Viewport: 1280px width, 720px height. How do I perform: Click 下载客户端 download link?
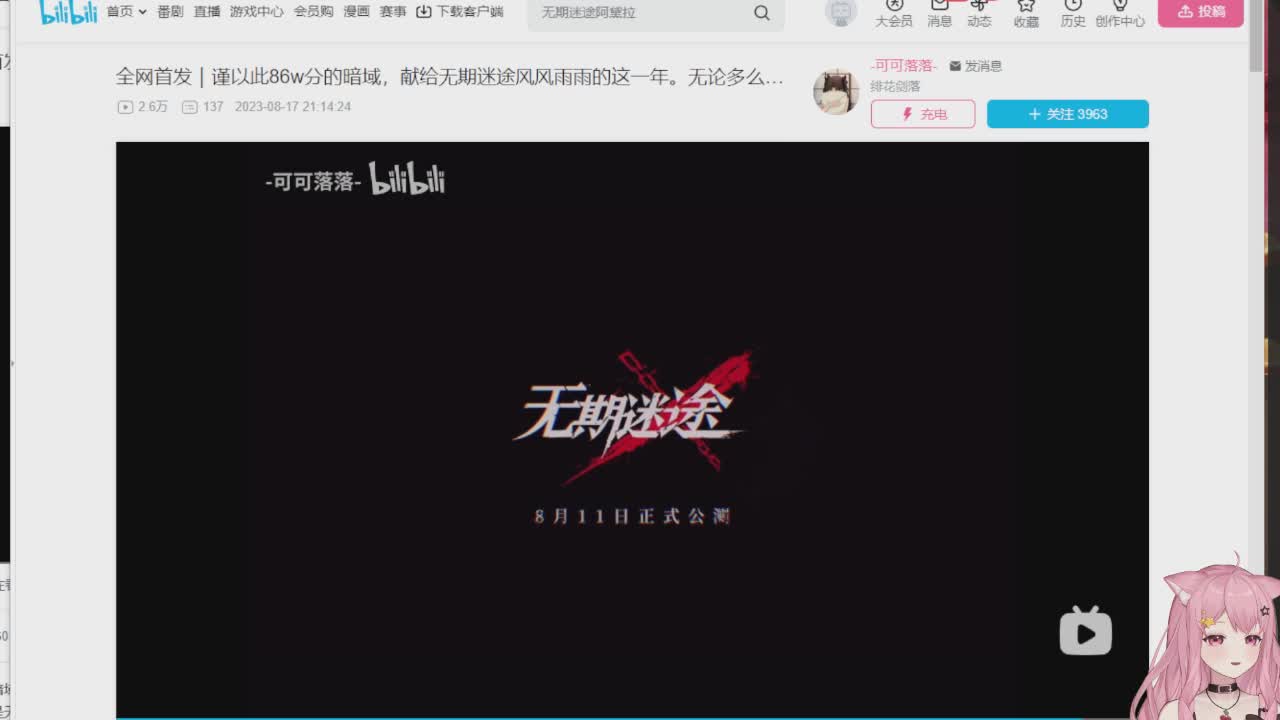tap(460, 12)
